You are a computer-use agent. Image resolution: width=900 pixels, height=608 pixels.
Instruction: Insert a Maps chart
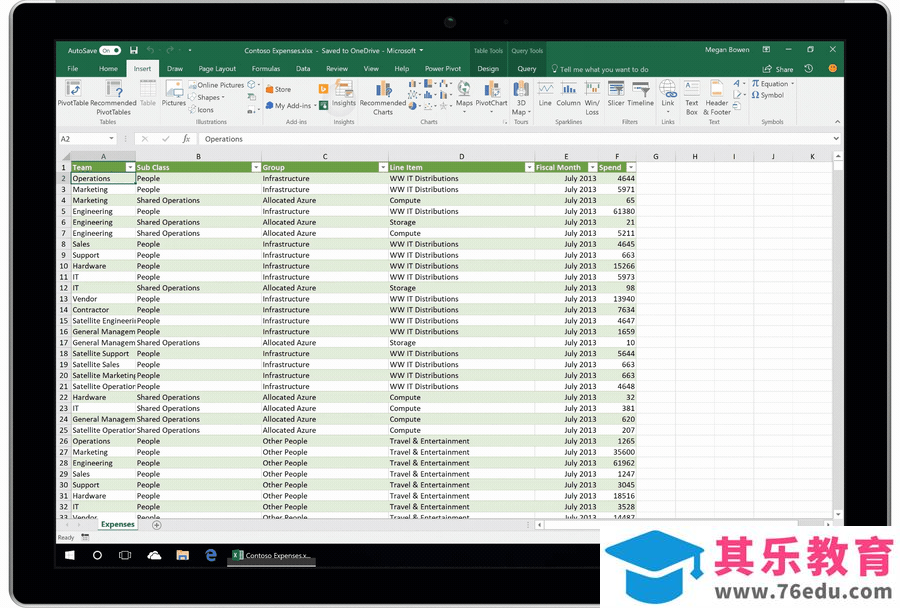[464, 94]
